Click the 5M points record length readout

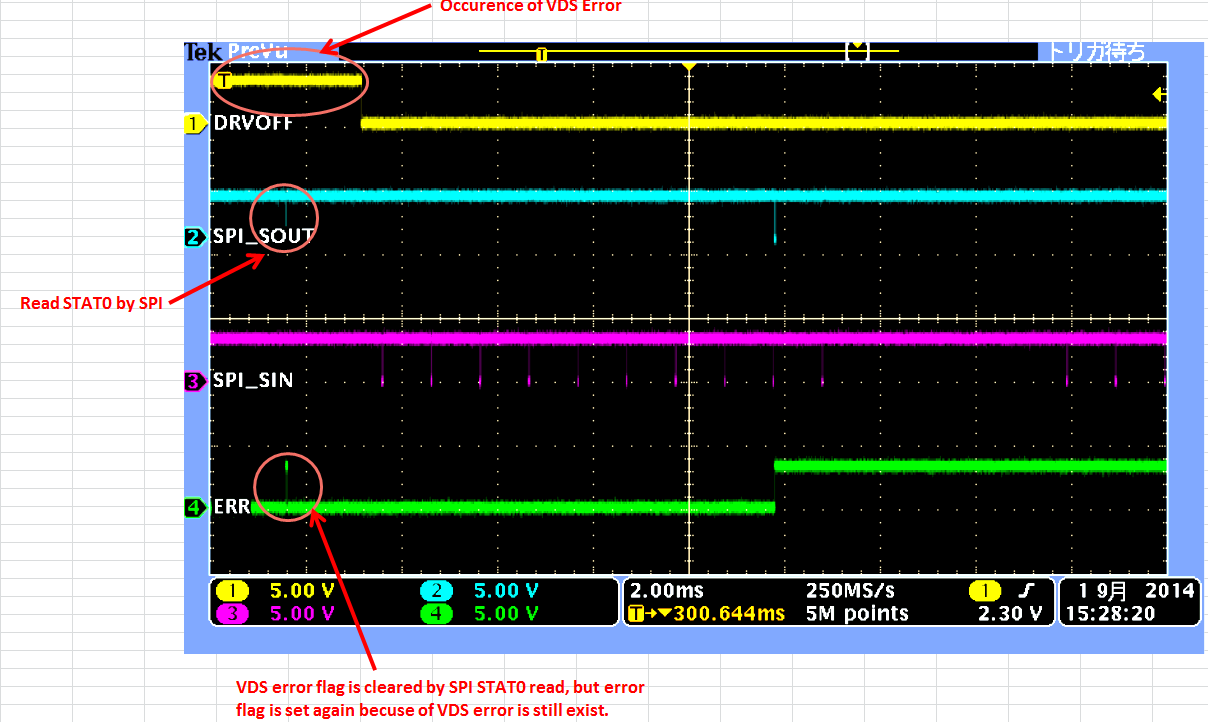pos(857,613)
